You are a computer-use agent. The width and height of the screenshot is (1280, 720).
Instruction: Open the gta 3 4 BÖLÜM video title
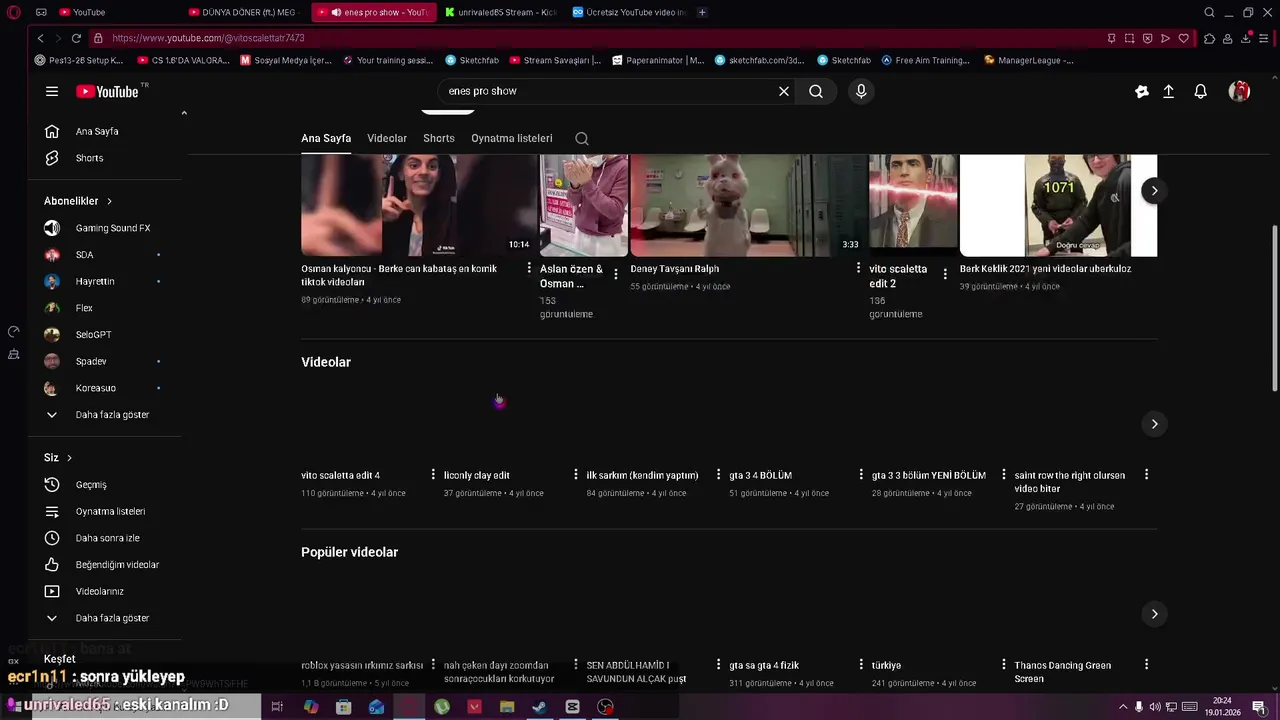(761, 475)
